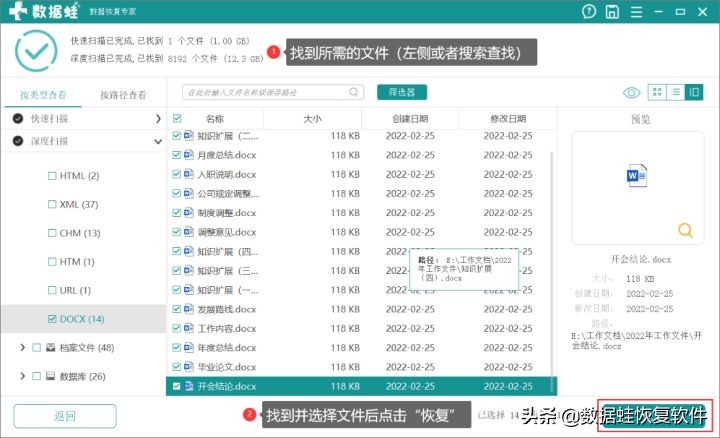Select the 发展路线.docx file name
This screenshot has width=720, height=438.
(227, 309)
